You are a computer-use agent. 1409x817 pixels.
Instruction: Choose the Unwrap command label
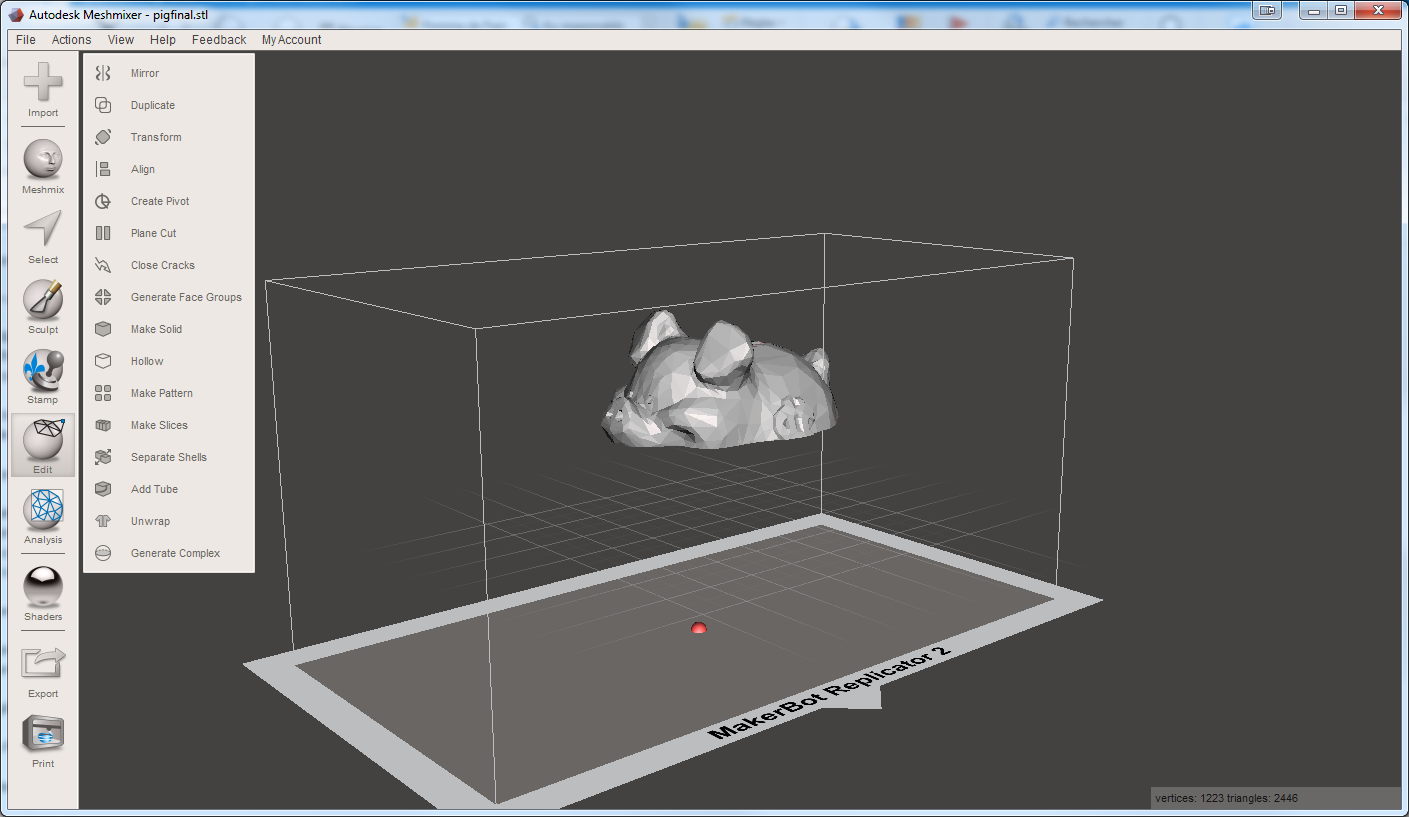click(150, 521)
